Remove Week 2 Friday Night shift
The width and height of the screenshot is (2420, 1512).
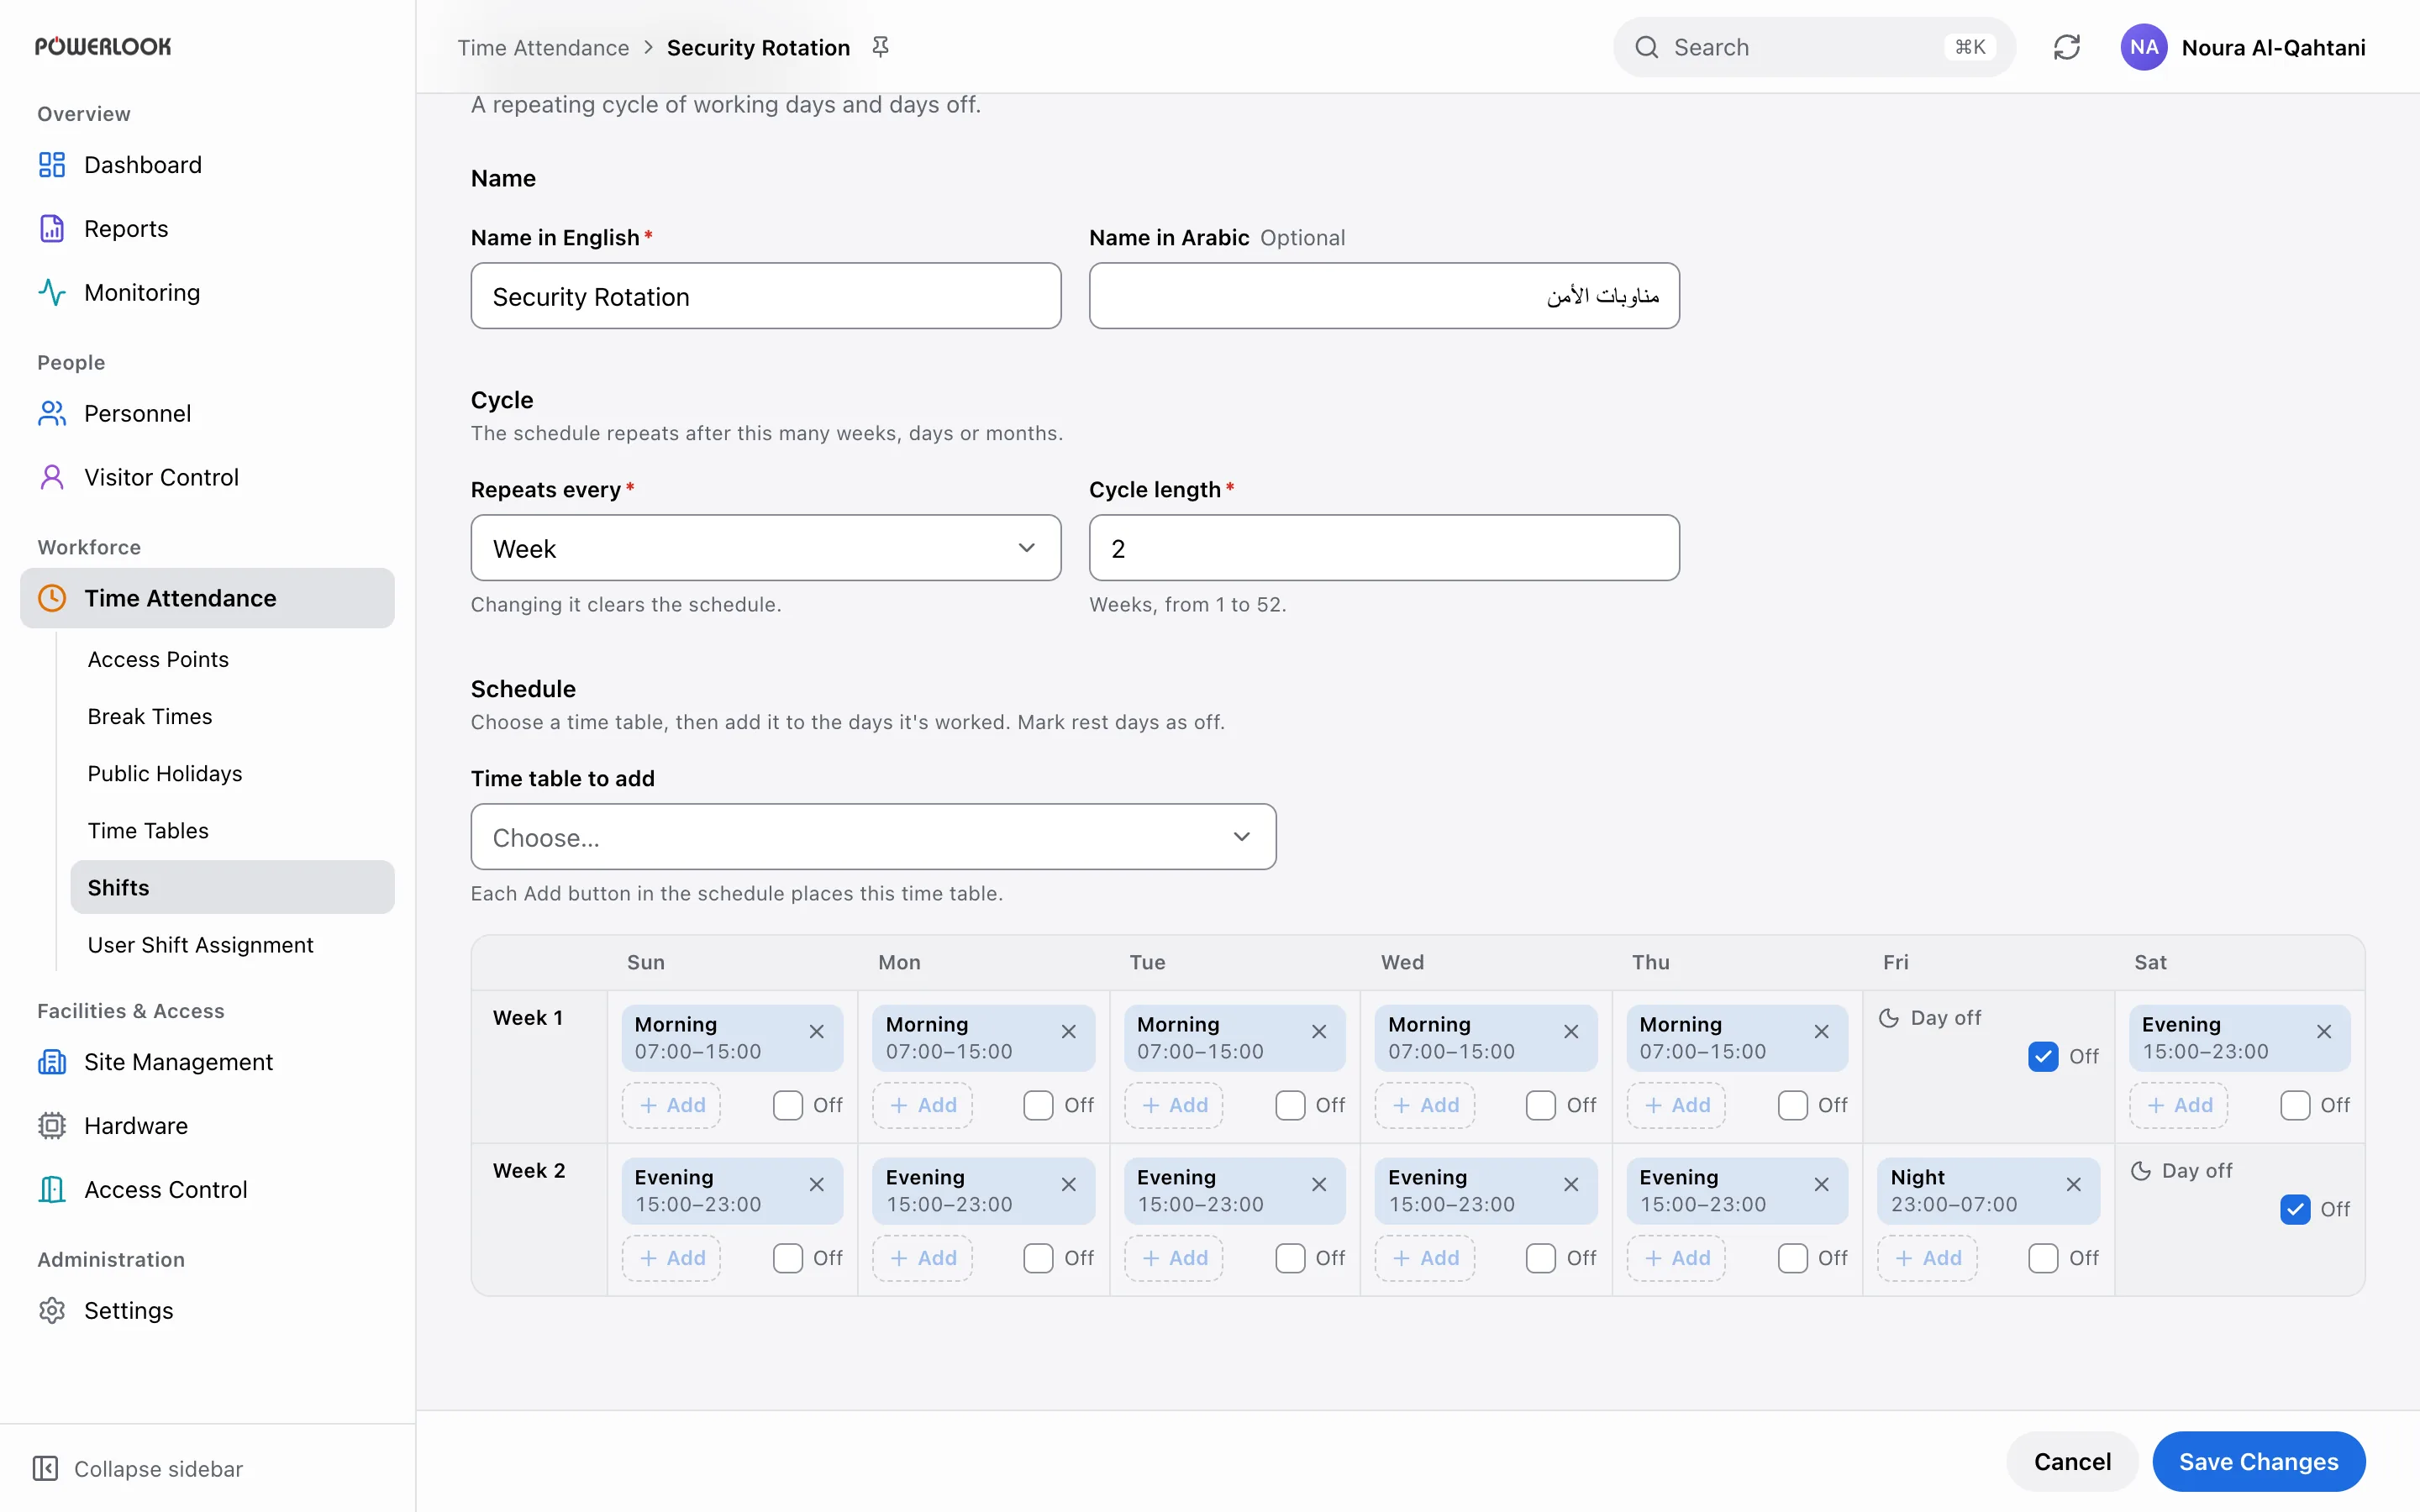2073,1185
